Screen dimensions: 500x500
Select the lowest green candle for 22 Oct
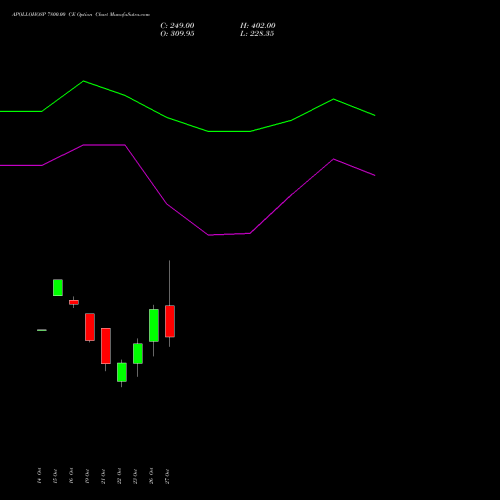pos(122,372)
